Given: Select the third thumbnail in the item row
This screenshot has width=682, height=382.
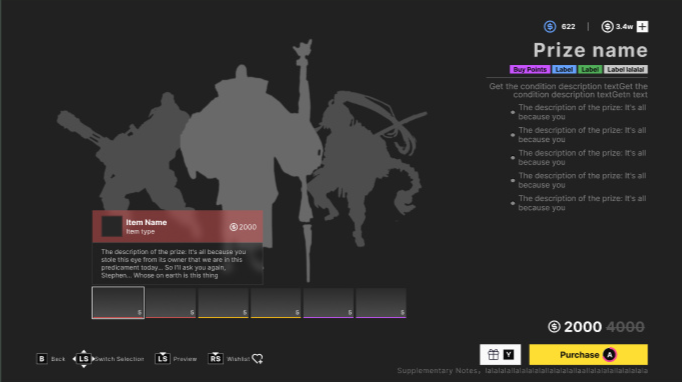Looking at the screenshot, I should [x=223, y=303].
